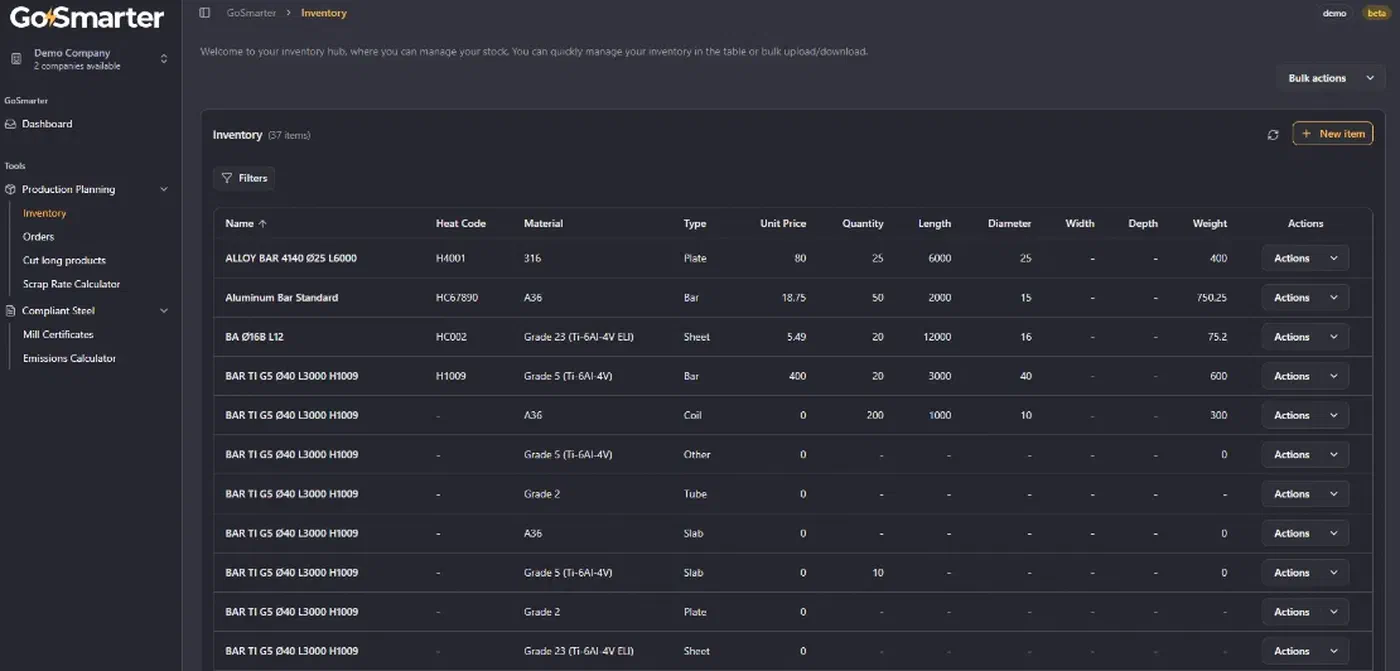This screenshot has height=671, width=1400.
Task: Refresh the inventory table
Action: pos(1273,134)
